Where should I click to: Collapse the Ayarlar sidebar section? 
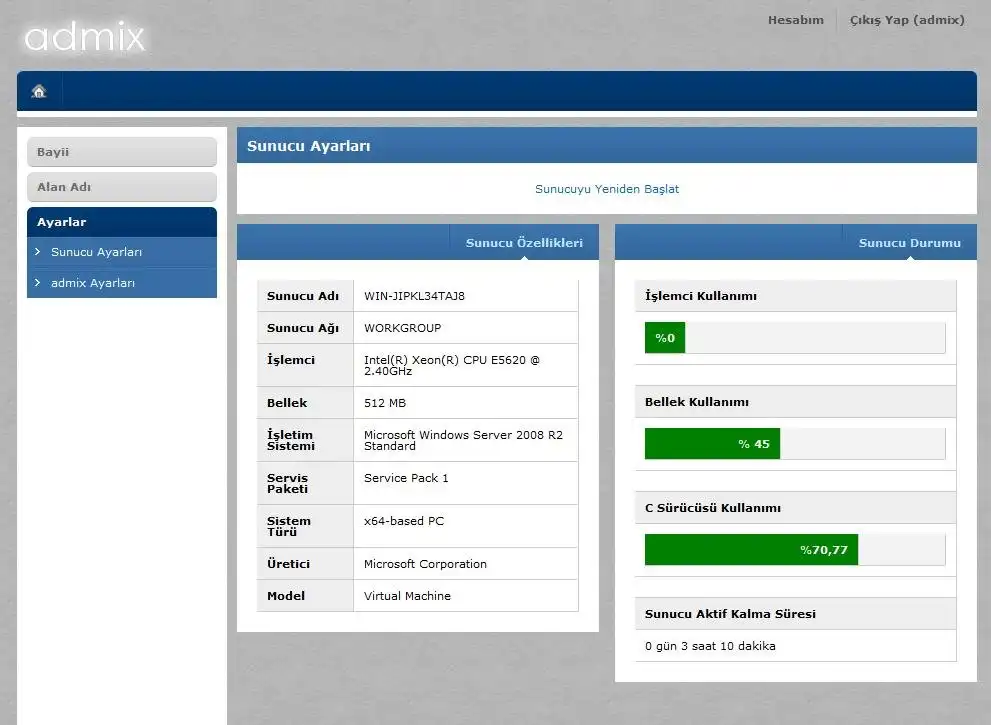tap(122, 222)
